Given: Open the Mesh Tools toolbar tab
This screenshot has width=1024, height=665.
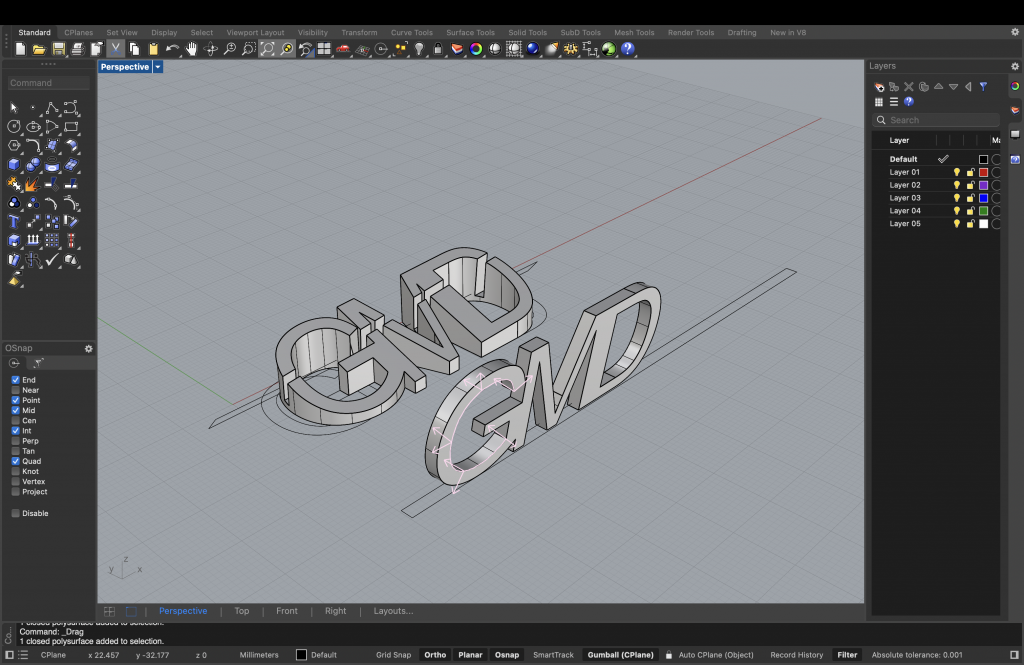Looking at the screenshot, I should pos(633,33).
